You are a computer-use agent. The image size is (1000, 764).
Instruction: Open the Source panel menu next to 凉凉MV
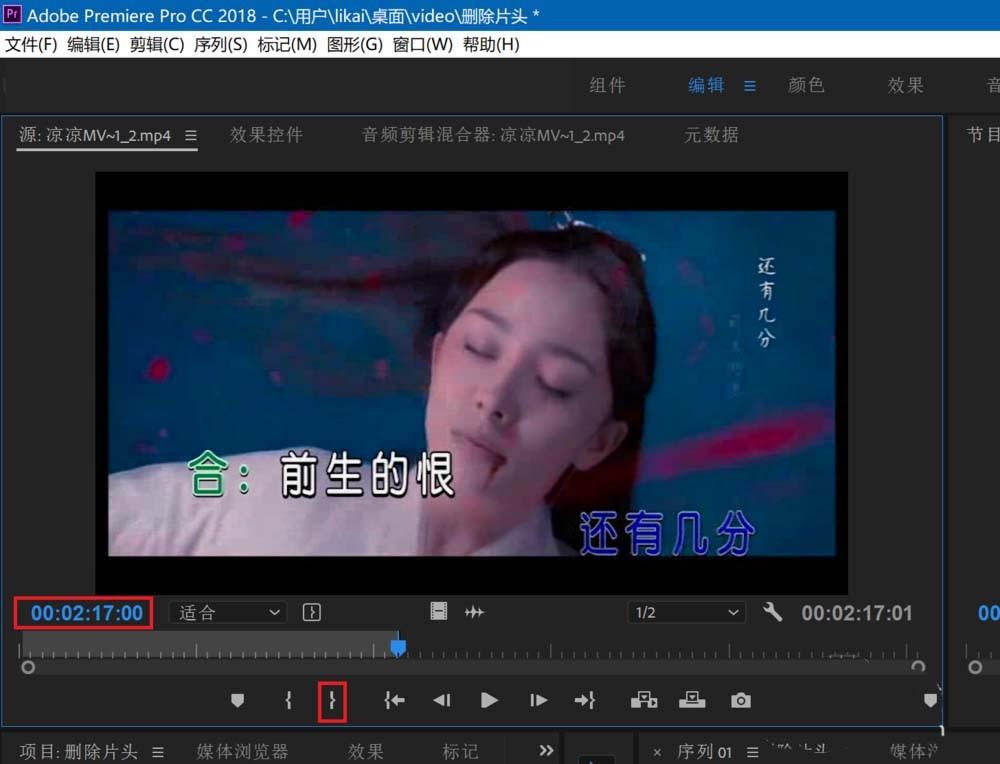click(x=191, y=135)
